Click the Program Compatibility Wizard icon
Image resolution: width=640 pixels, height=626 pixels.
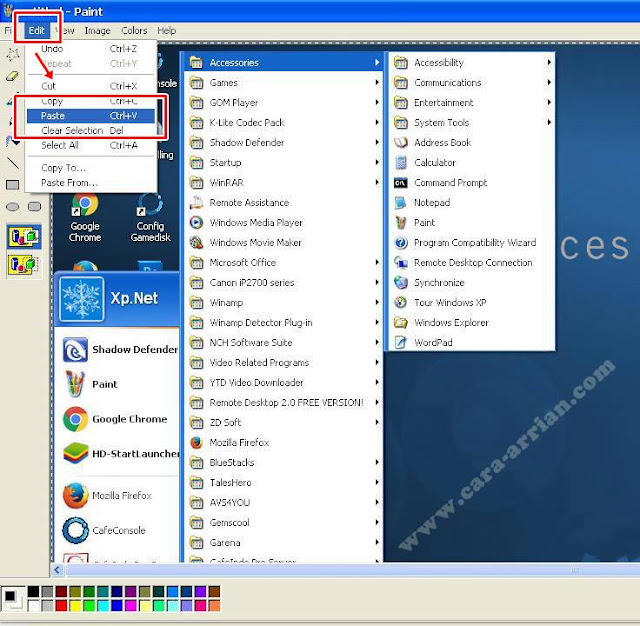(x=401, y=242)
